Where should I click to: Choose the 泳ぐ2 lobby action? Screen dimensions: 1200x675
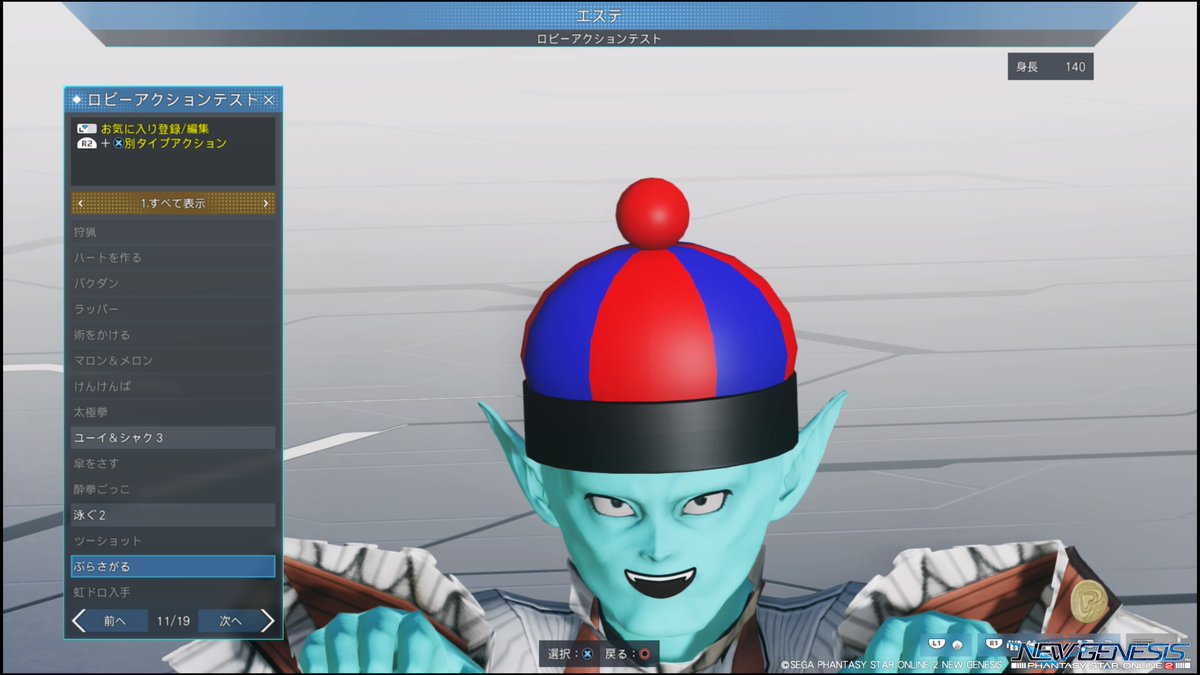(x=173, y=515)
